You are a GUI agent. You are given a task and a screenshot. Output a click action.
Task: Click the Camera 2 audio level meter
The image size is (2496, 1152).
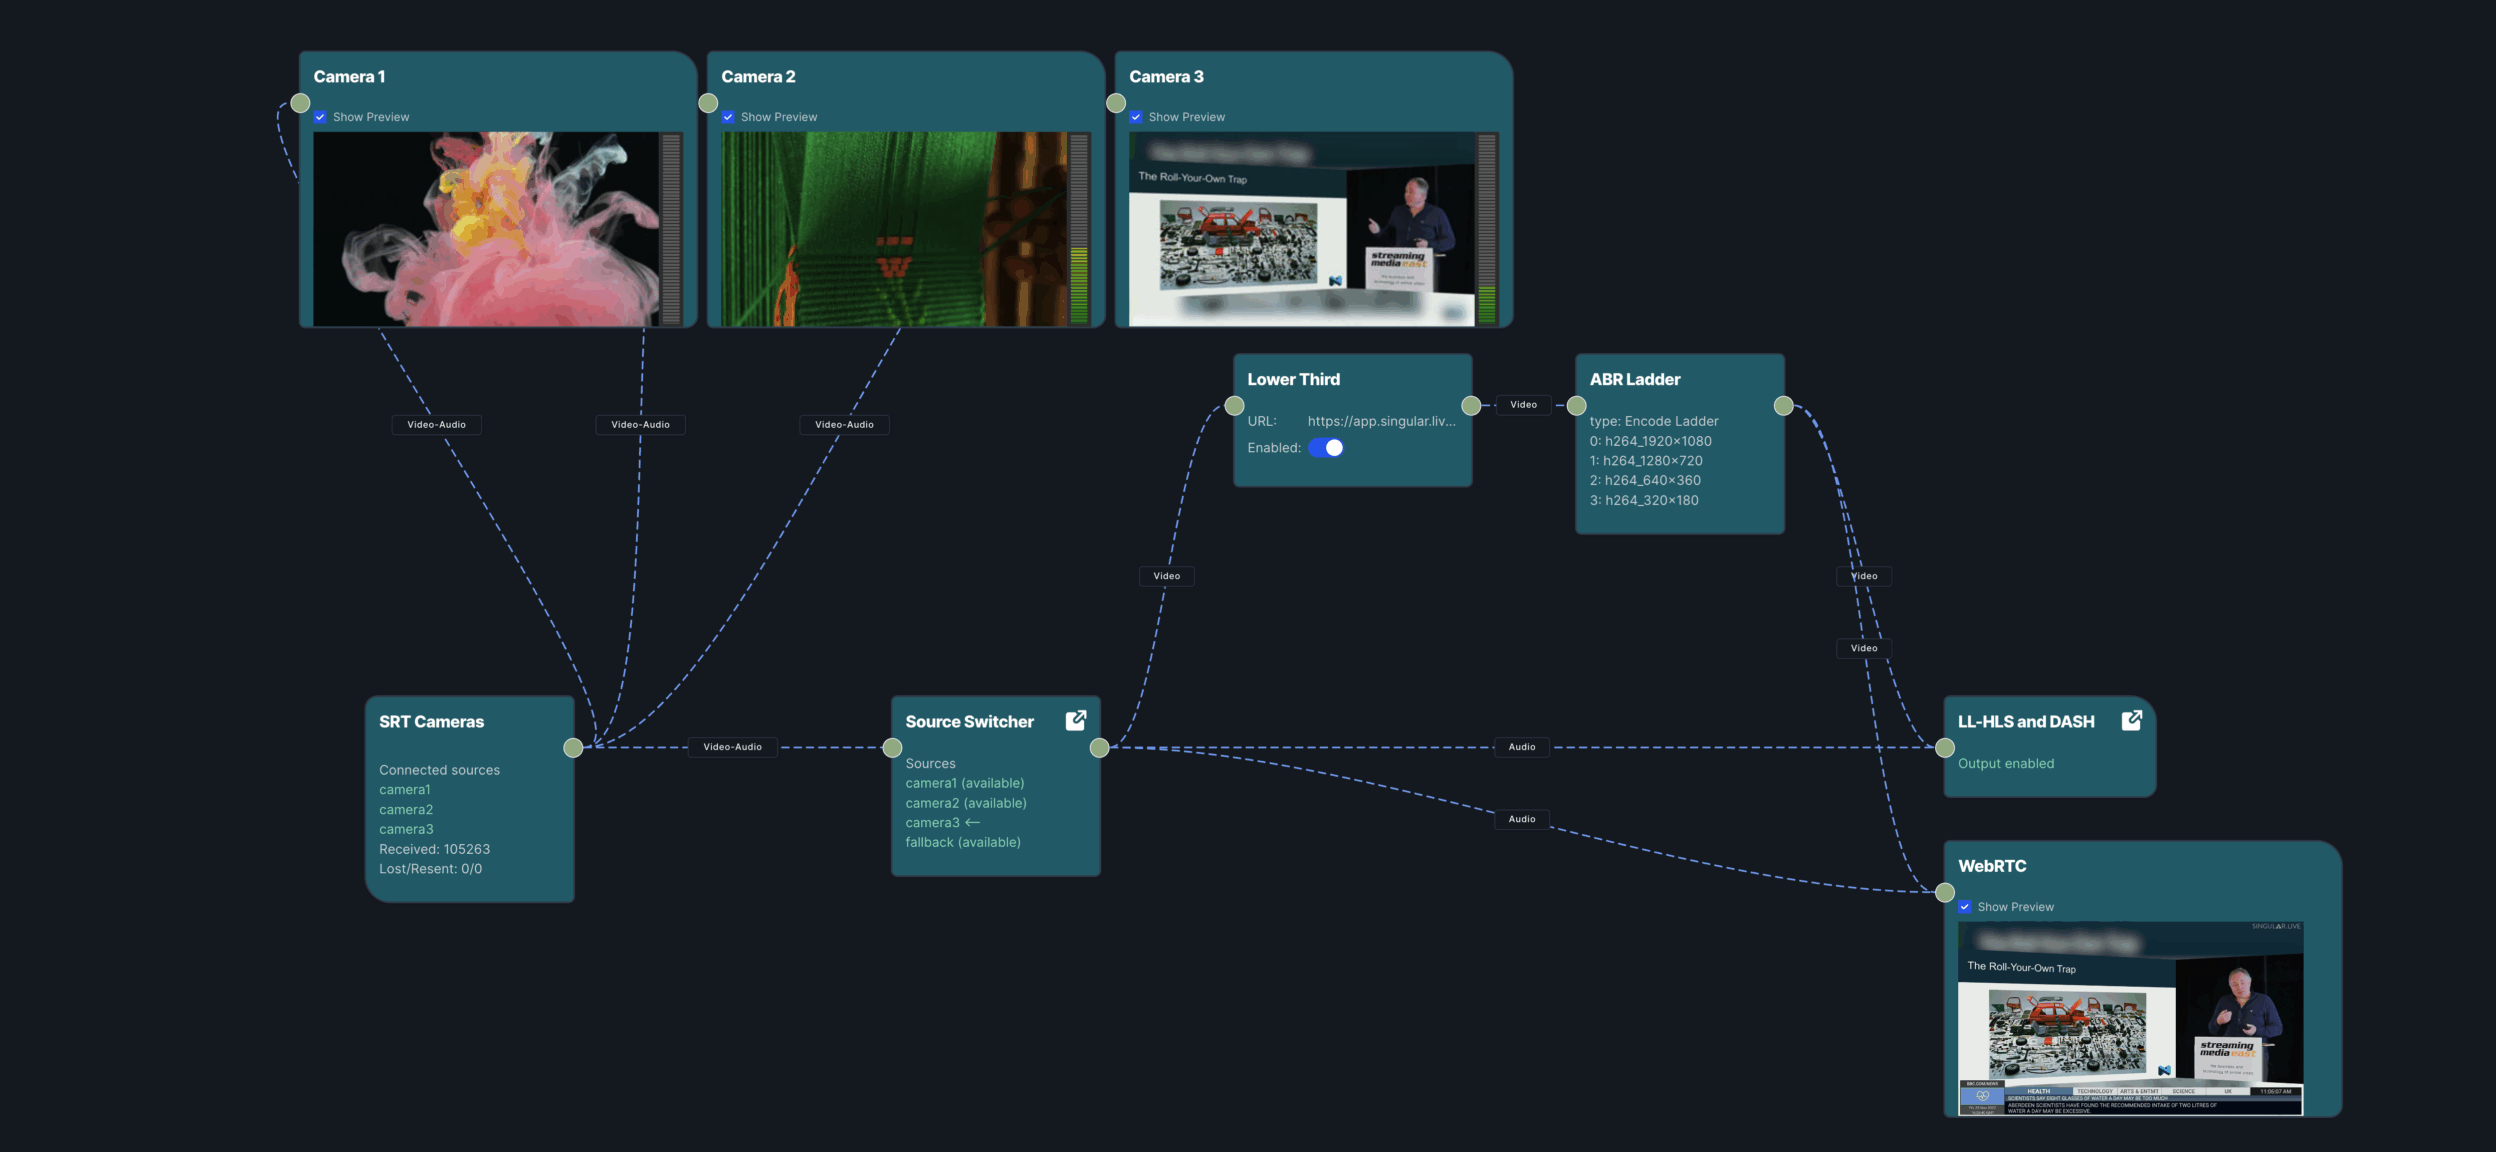1079,229
